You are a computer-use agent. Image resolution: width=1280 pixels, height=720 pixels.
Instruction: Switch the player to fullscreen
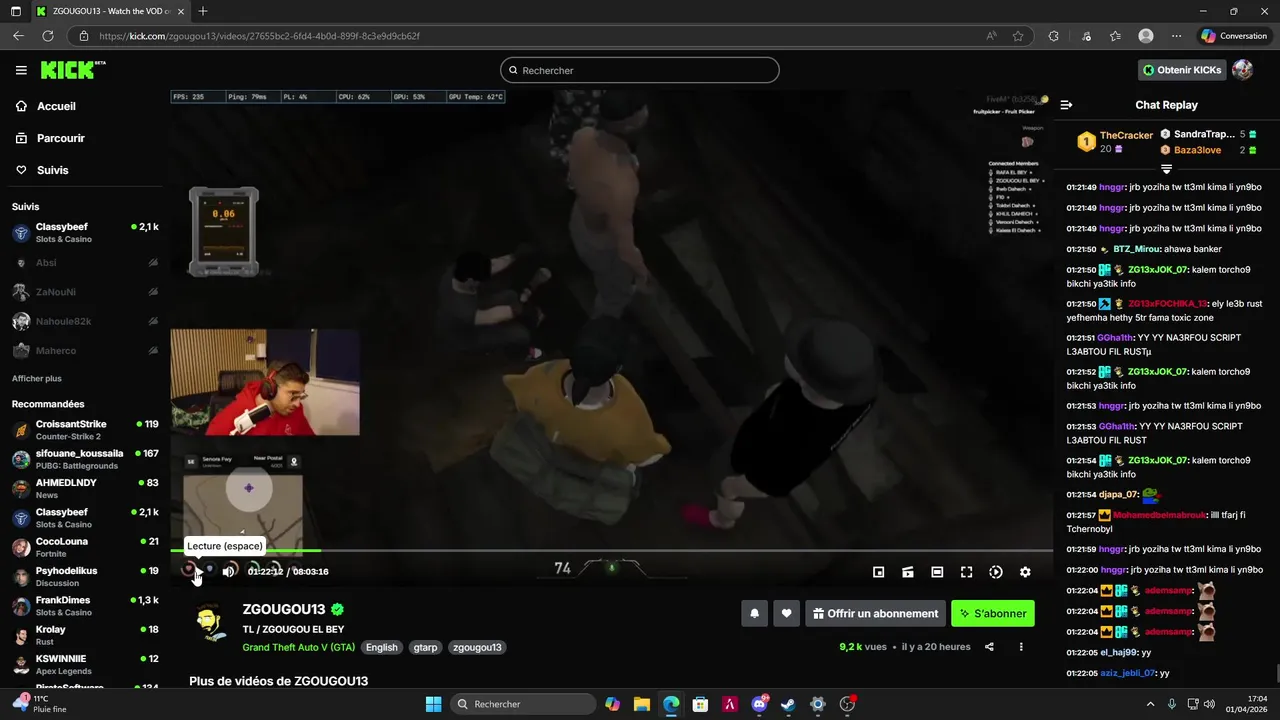[x=966, y=572]
